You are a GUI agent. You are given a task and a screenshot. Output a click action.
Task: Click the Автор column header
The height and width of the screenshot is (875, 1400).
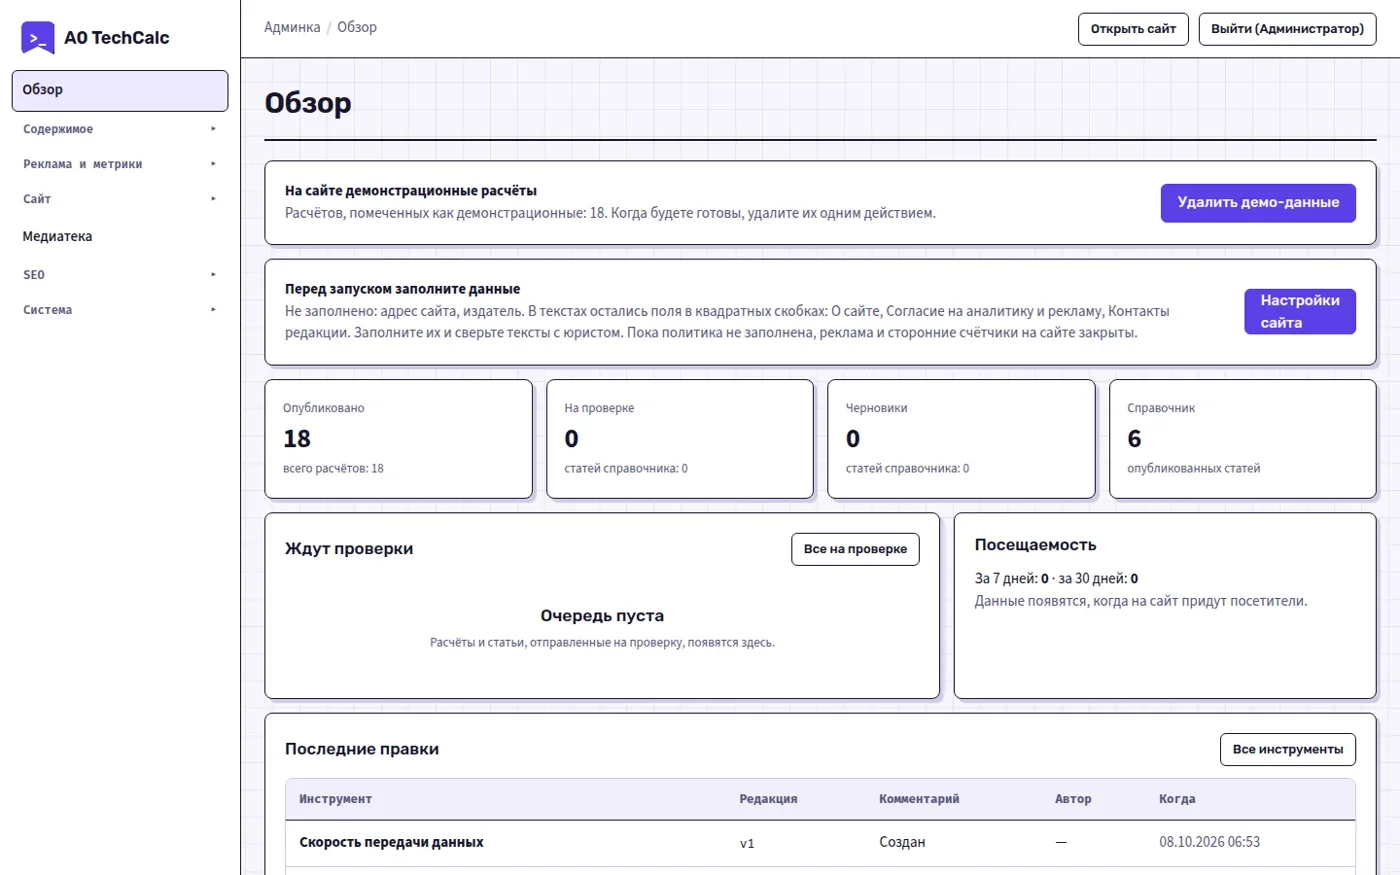[x=1073, y=799]
